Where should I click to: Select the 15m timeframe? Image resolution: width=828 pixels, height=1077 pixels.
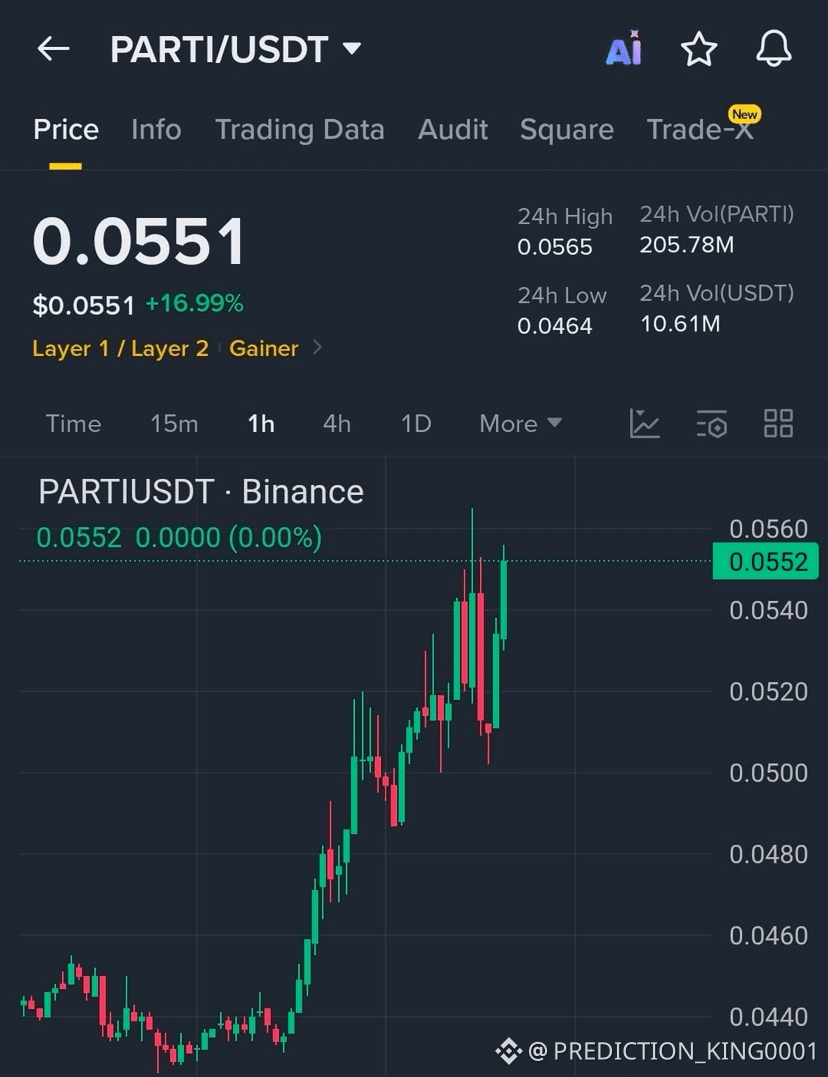pos(175,424)
